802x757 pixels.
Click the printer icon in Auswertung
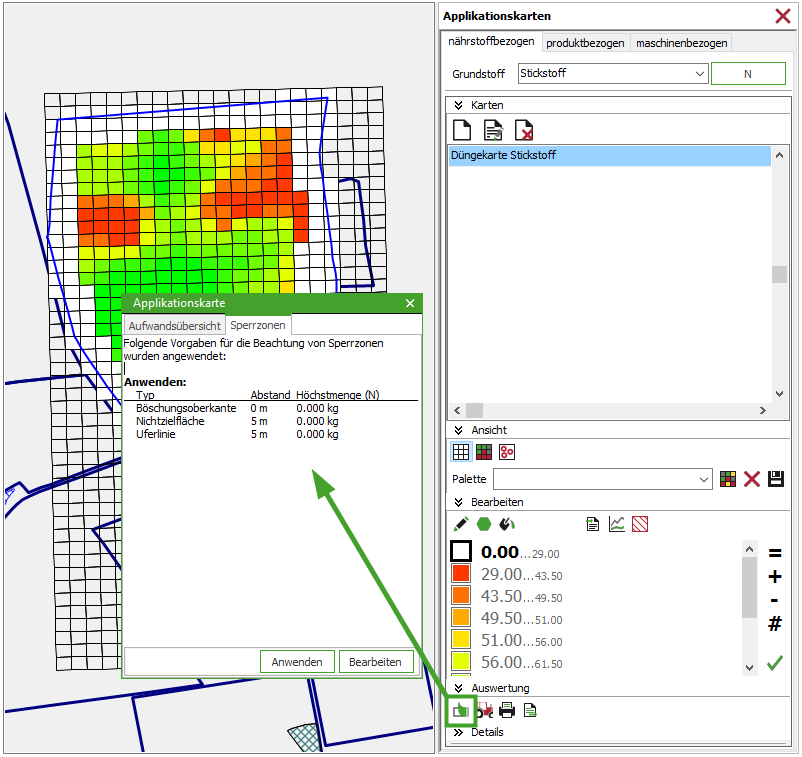[508, 710]
